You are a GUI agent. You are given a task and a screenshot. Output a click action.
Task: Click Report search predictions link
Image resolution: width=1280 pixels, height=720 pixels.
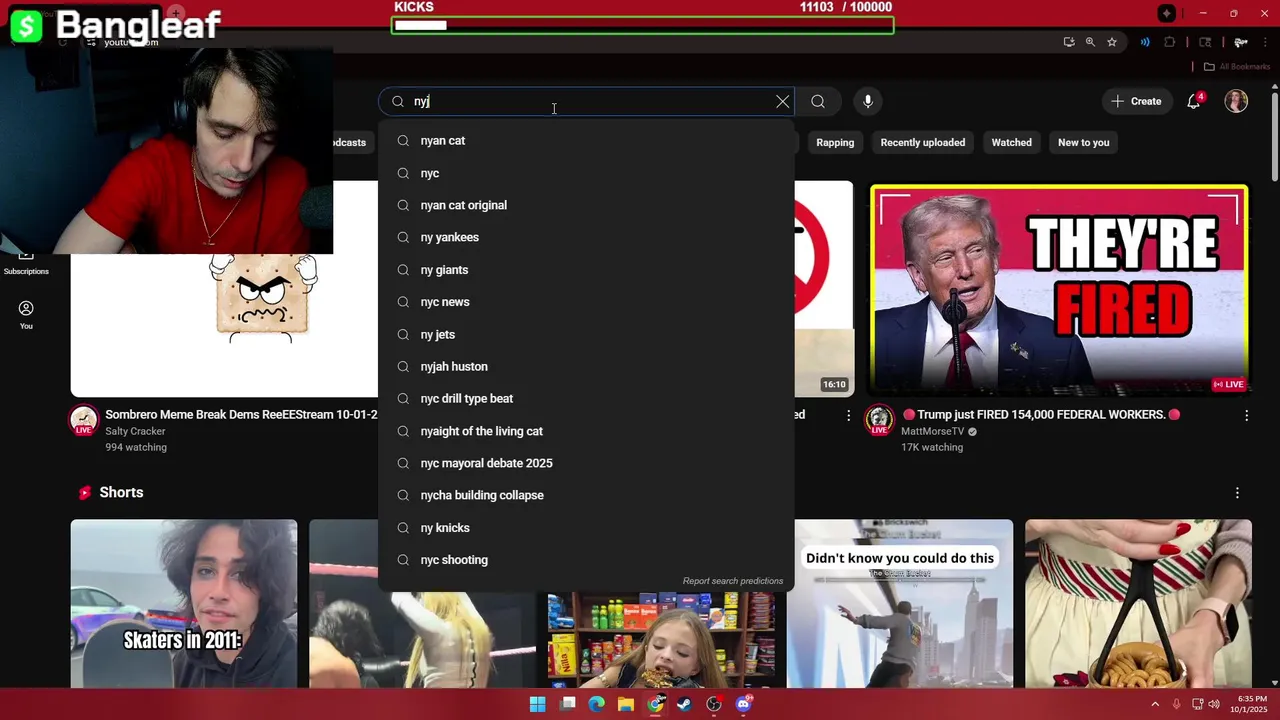pyautogui.click(x=733, y=581)
